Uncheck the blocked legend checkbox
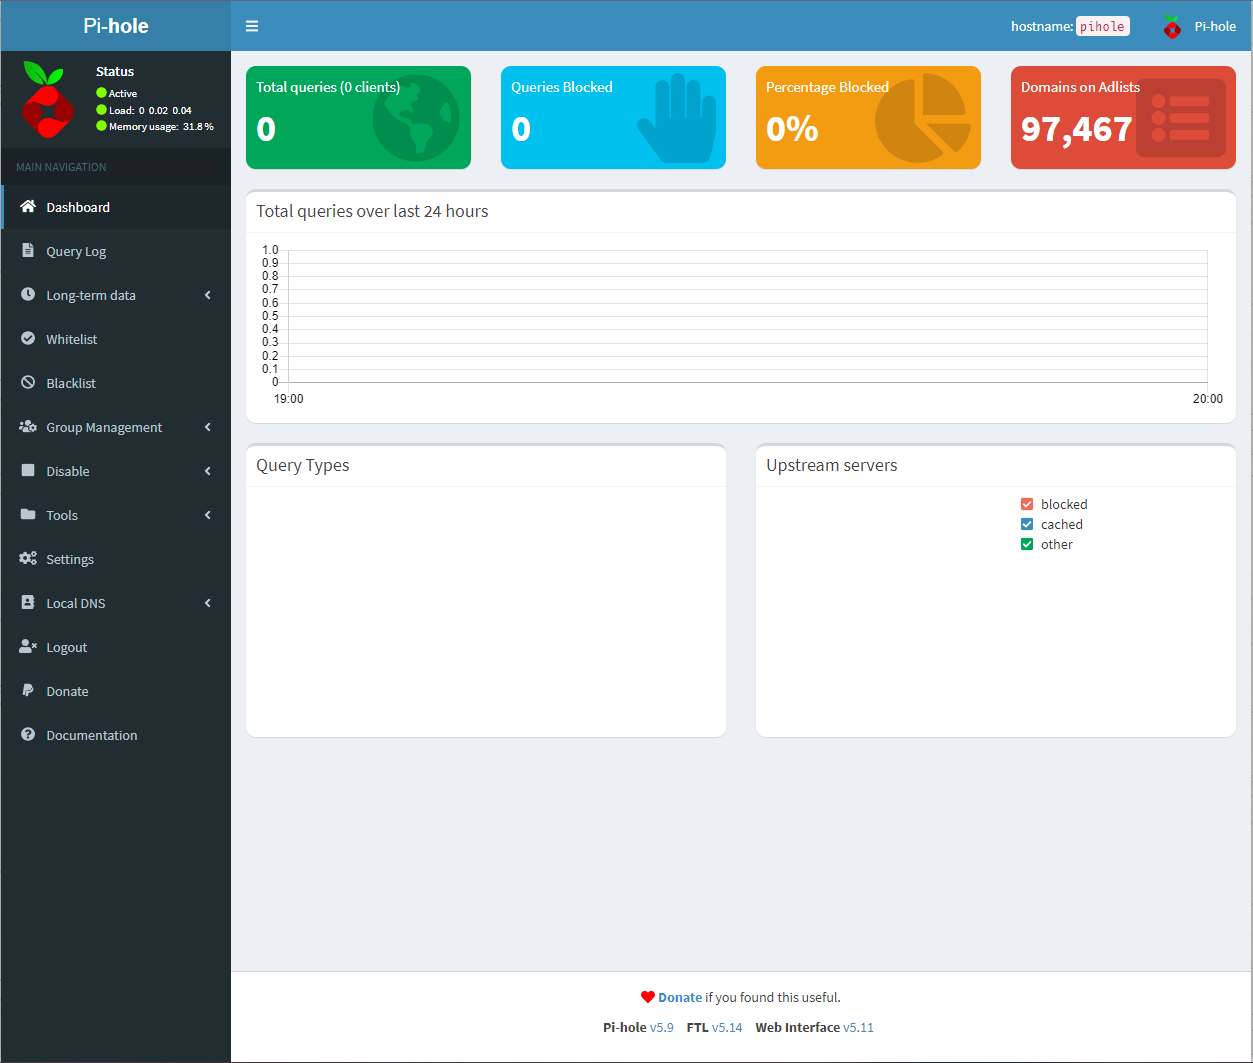The width and height of the screenshot is (1253, 1063). coord(1027,505)
